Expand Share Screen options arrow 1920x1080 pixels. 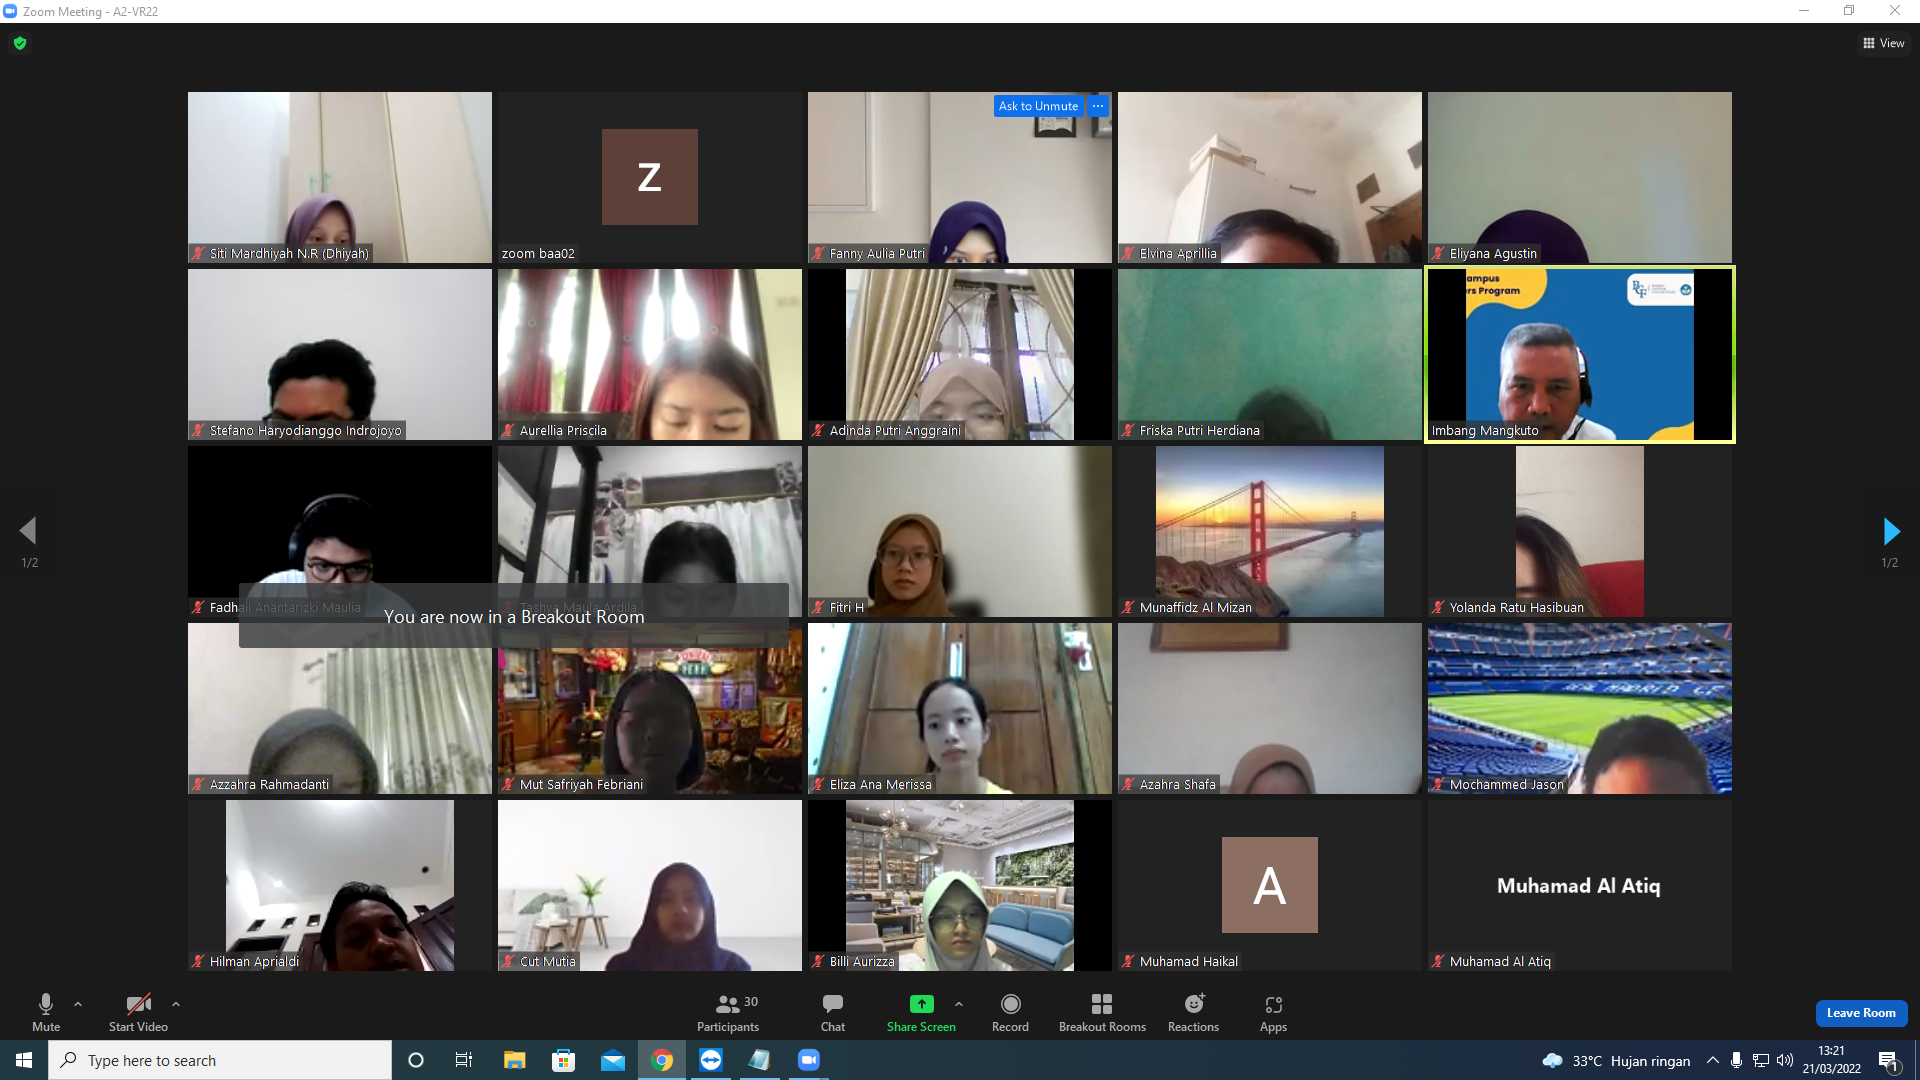[959, 1004]
